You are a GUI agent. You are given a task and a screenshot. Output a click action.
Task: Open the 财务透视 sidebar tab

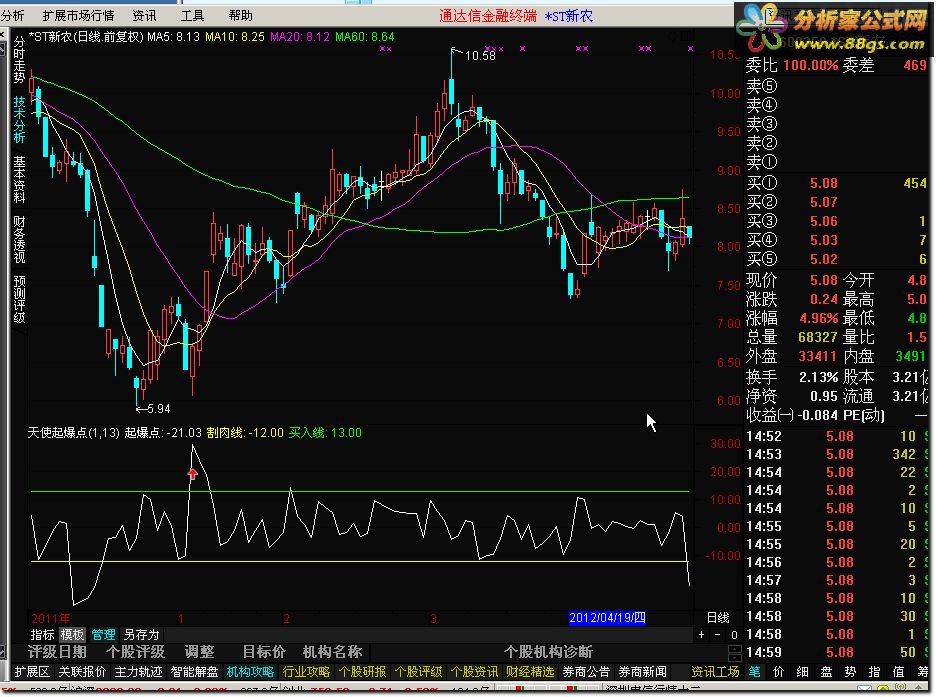(19, 239)
